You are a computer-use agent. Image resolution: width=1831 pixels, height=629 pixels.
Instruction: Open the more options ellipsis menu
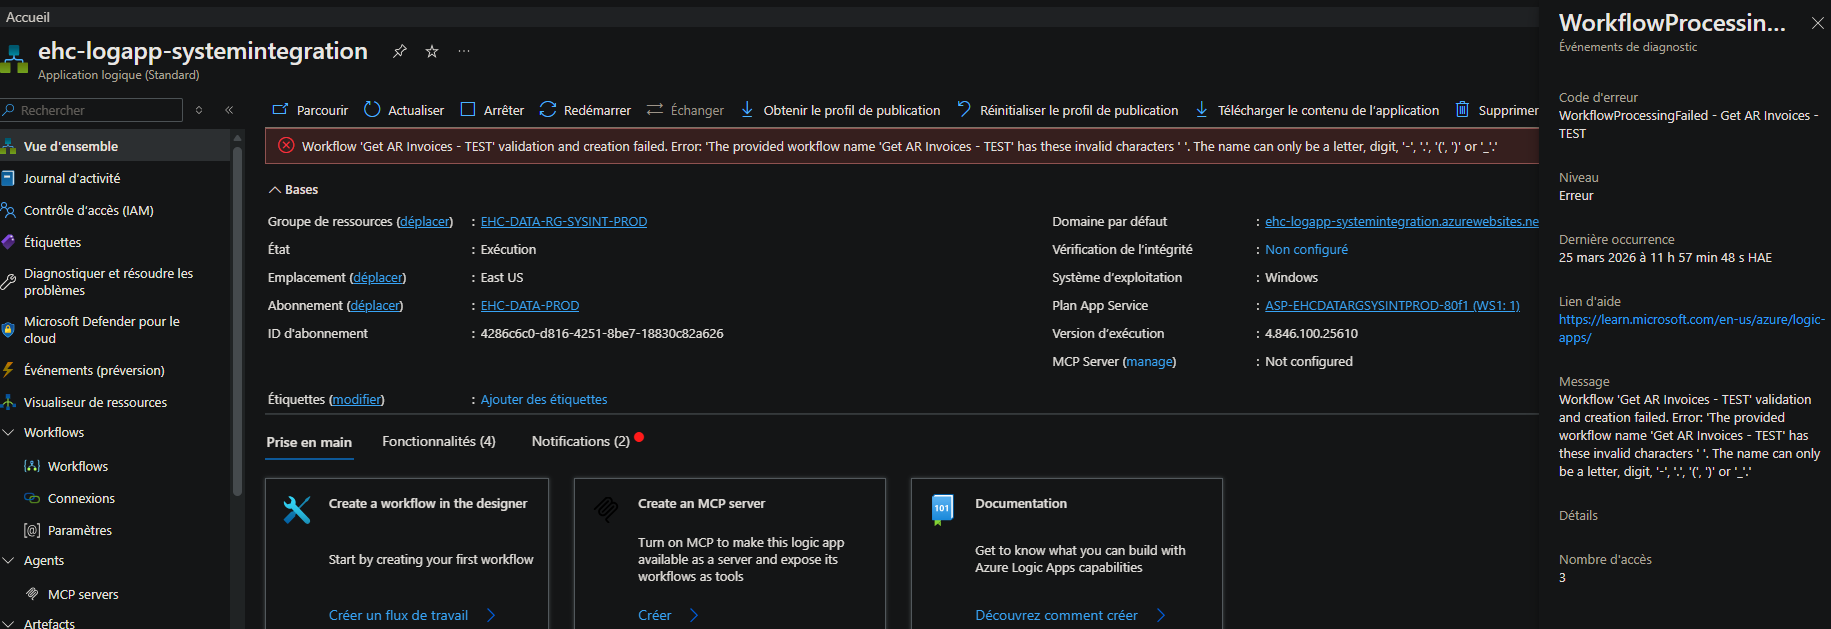(464, 51)
